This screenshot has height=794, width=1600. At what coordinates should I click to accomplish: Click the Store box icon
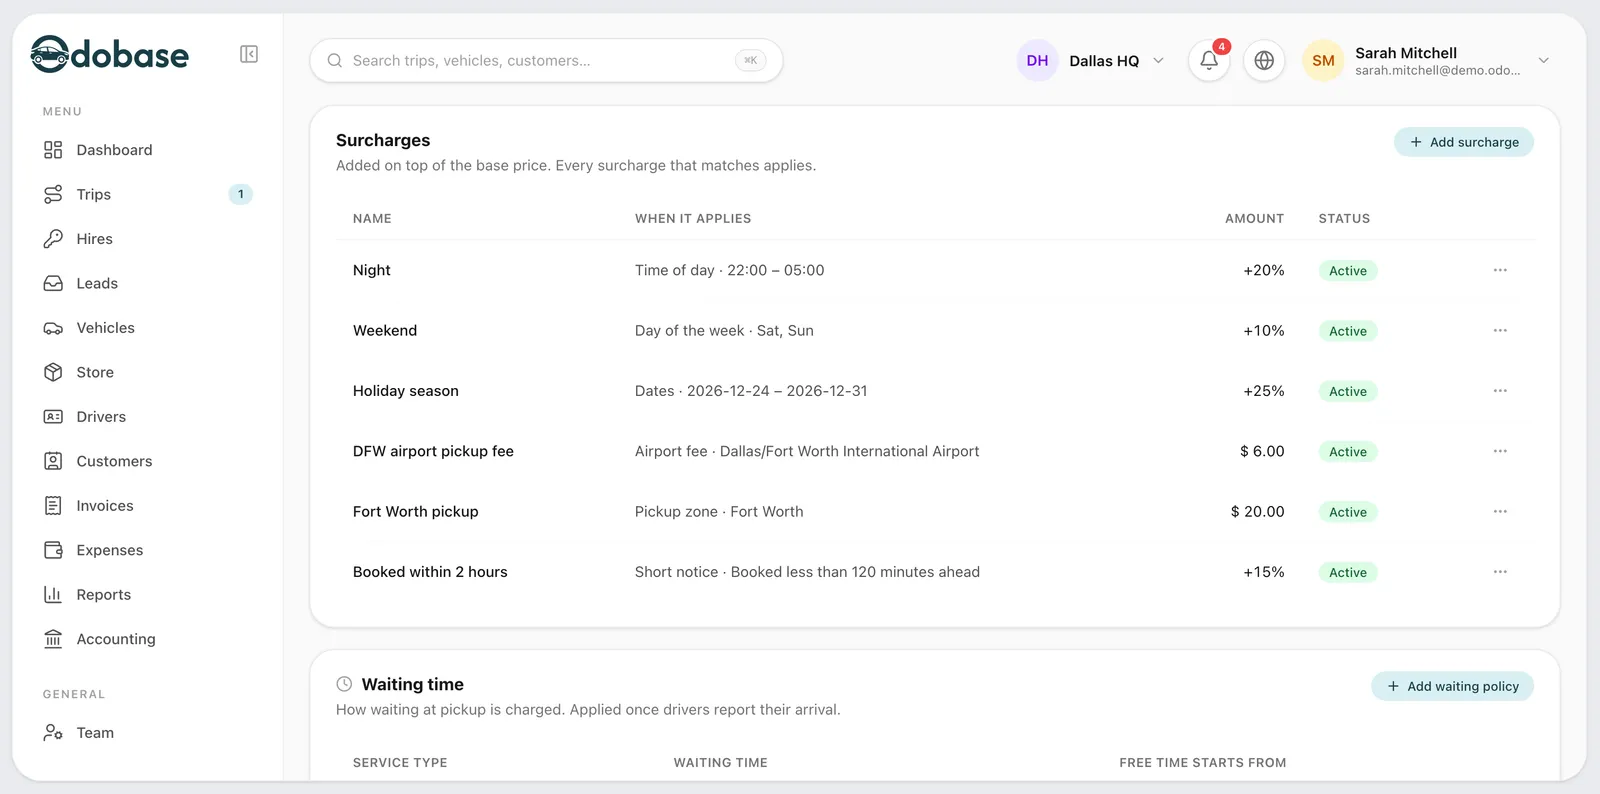click(53, 372)
